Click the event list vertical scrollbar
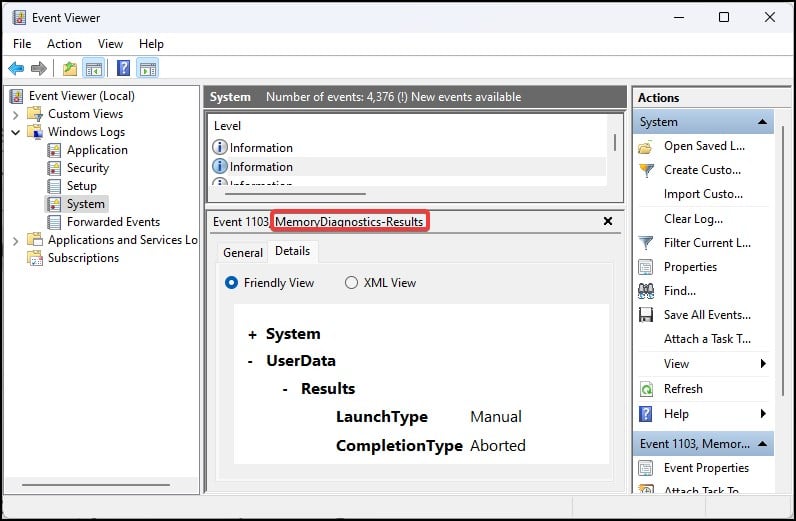 tap(615, 143)
